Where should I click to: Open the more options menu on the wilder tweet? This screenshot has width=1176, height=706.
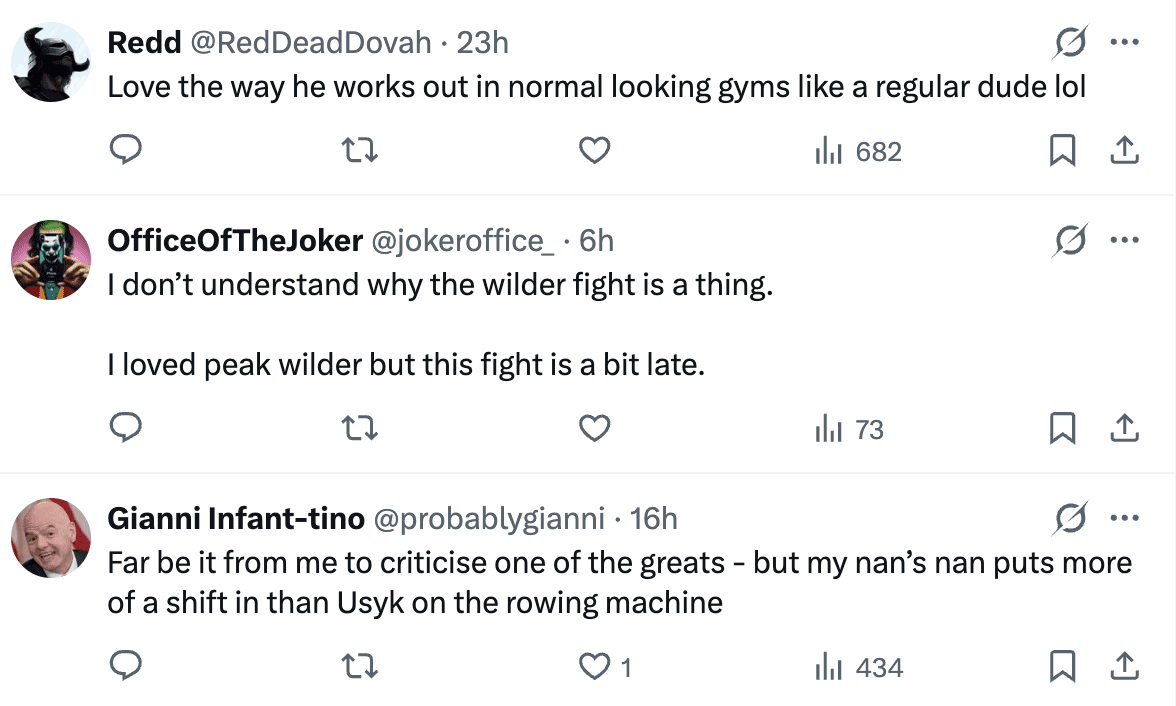pyautogui.click(x=1126, y=240)
